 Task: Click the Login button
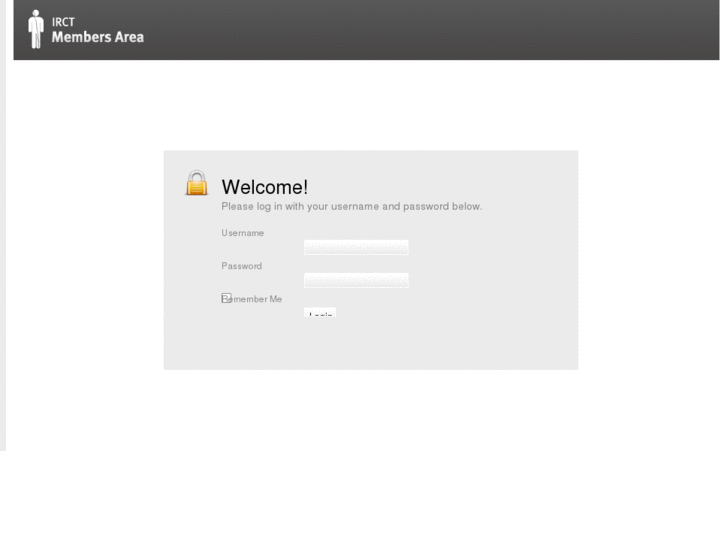[x=320, y=312]
